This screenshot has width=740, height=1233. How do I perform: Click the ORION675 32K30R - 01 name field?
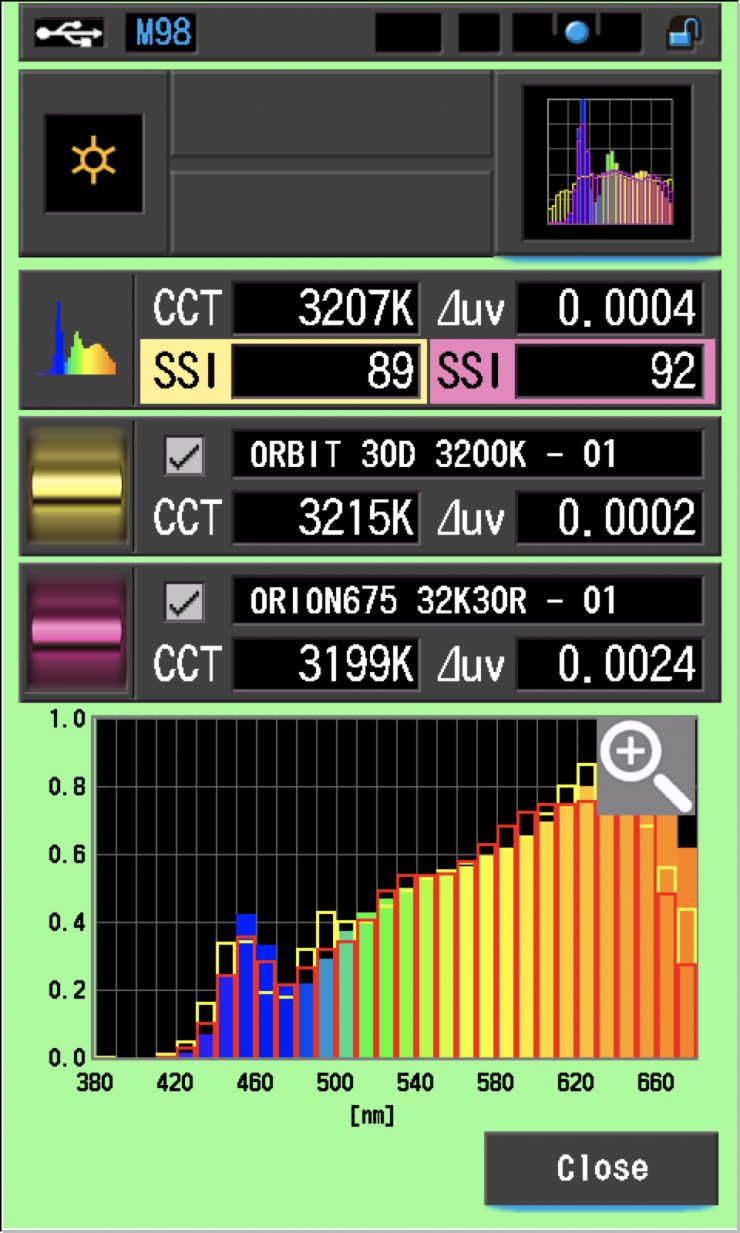point(466,602)
